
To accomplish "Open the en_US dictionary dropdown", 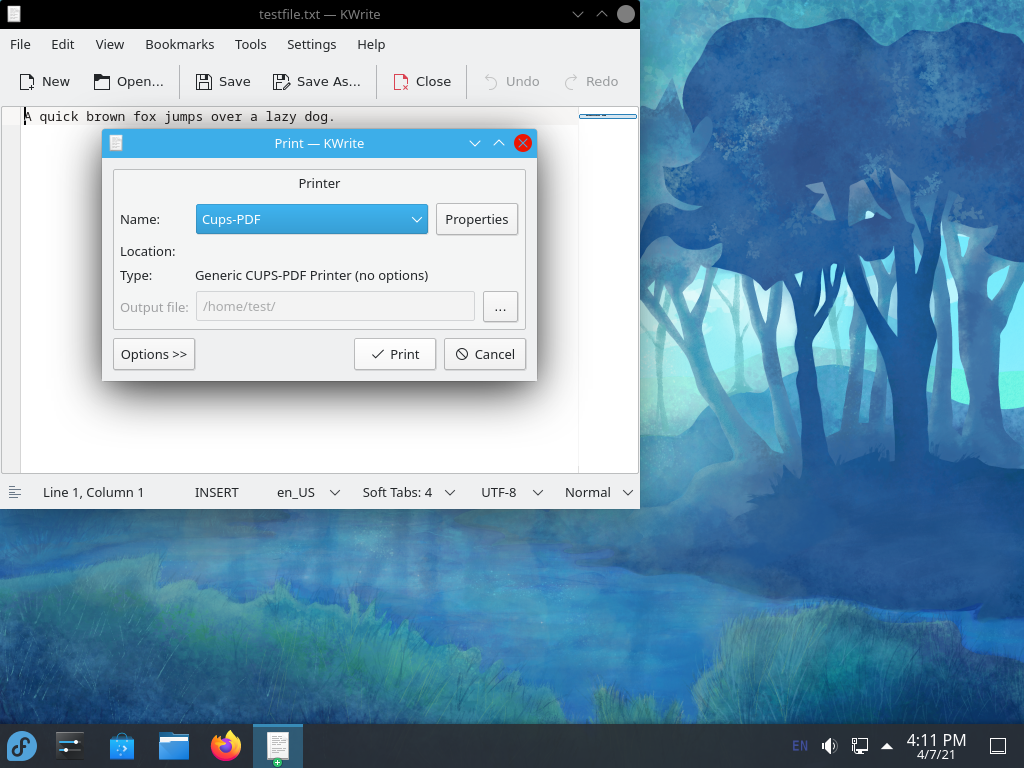I will 308,492.
